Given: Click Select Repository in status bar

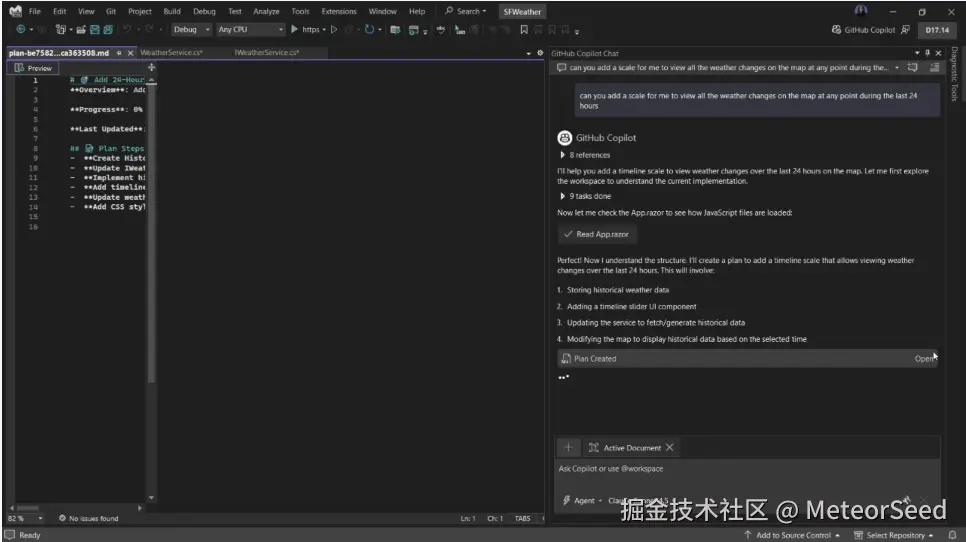Looking at the screenshot, I should coord(895,535).
